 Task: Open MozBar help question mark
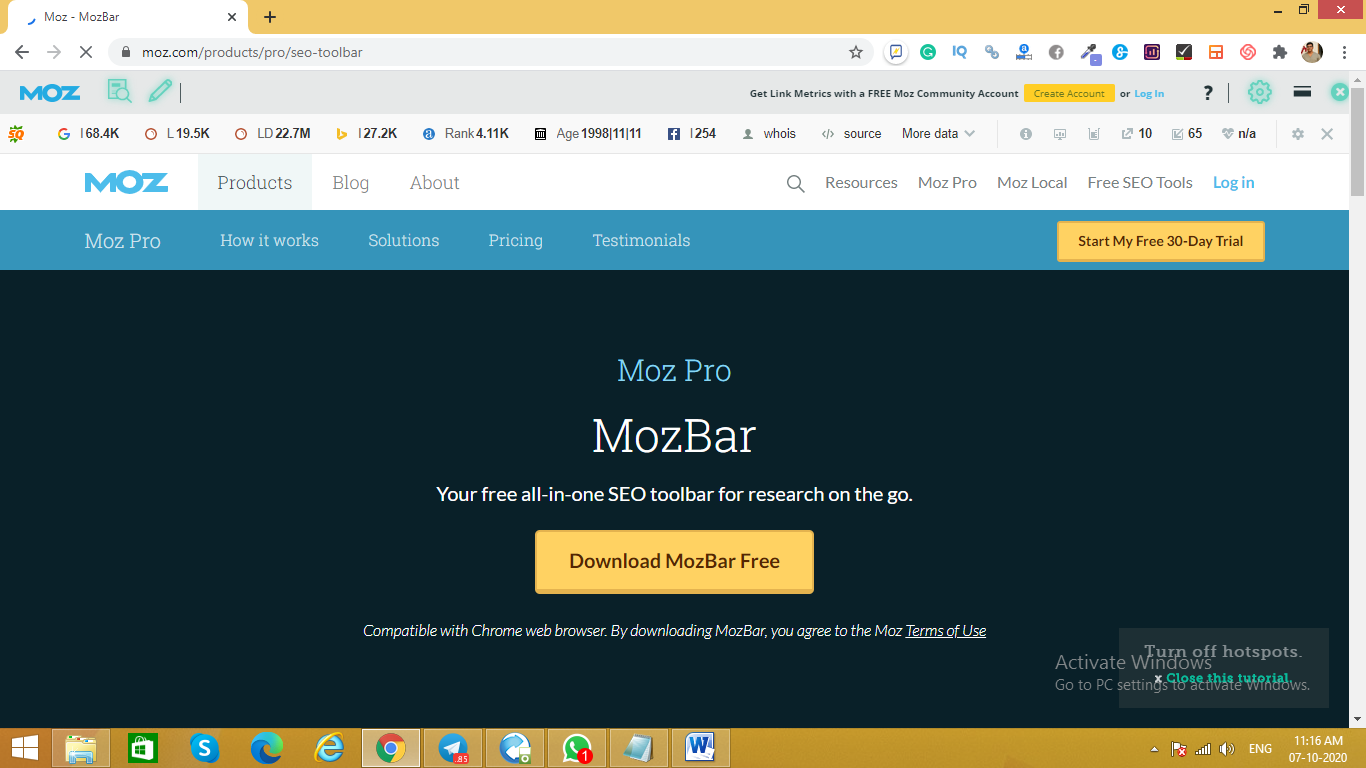1208,93
